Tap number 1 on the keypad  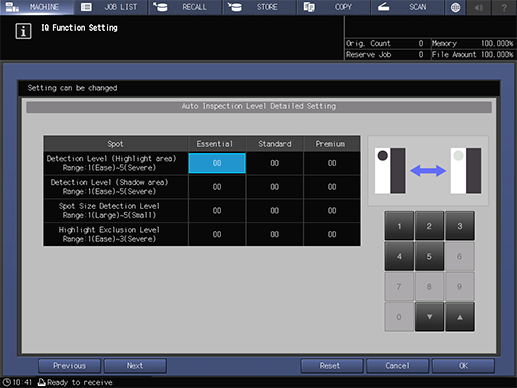(399, 226)
